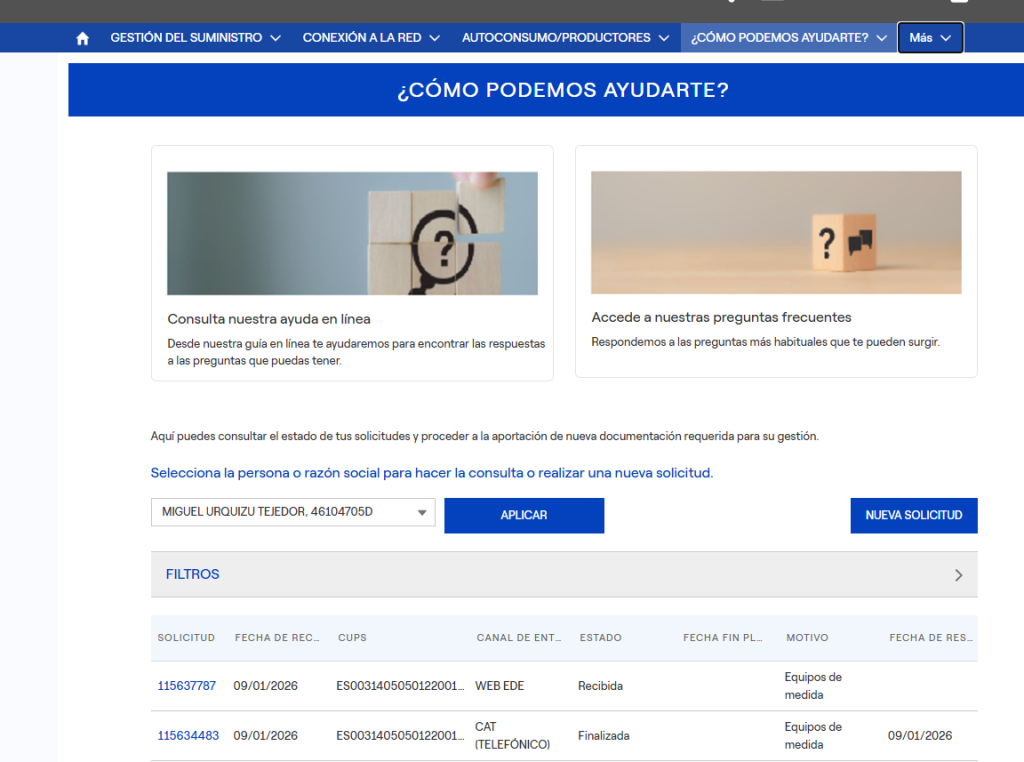Open the online help puzzle image
This screenshot has height=762, width=1024.
click(352, 233)
